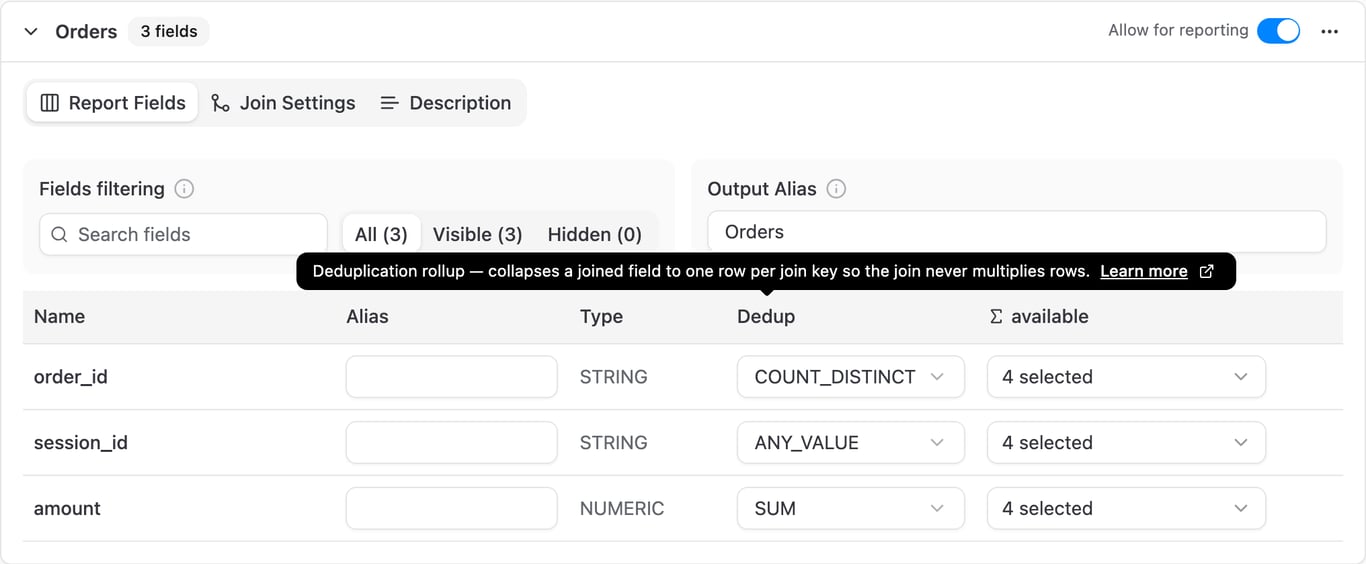
Task: Open the ANY_VALUE dedup dropdown
Action: (851, 443)
